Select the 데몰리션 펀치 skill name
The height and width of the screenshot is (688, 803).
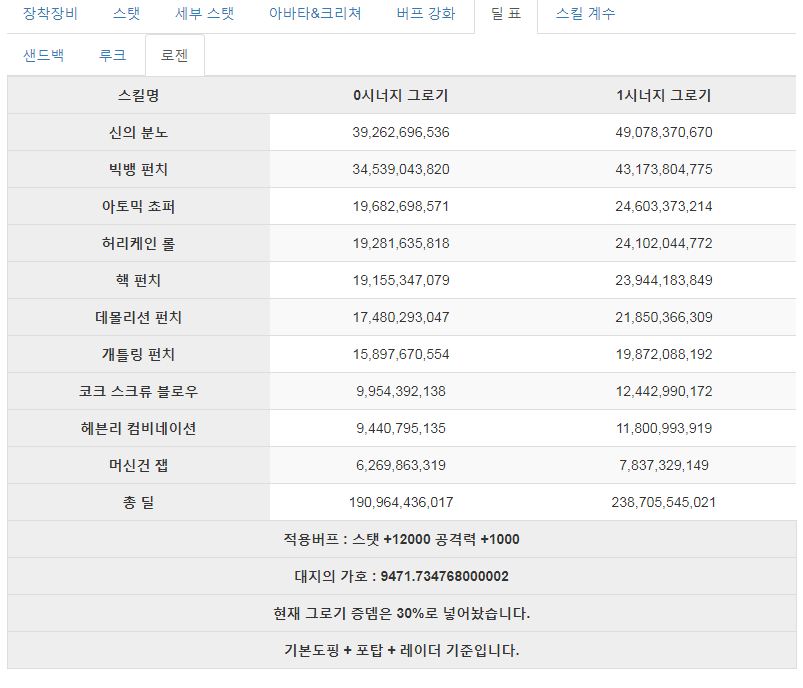coord(138,317)
